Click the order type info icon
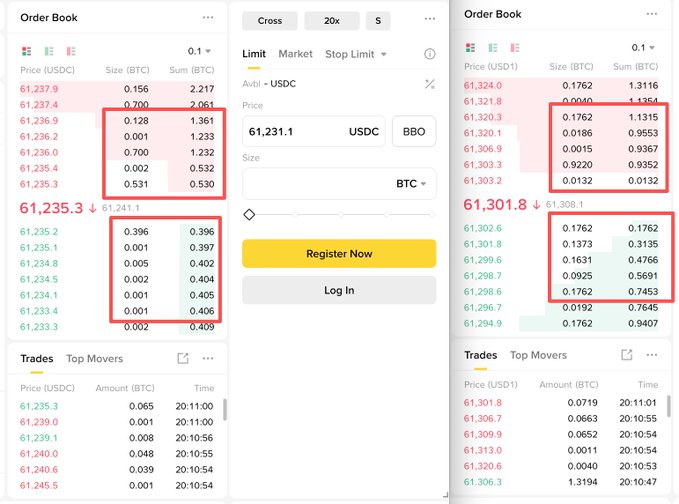679x504 pixels. 430,54
